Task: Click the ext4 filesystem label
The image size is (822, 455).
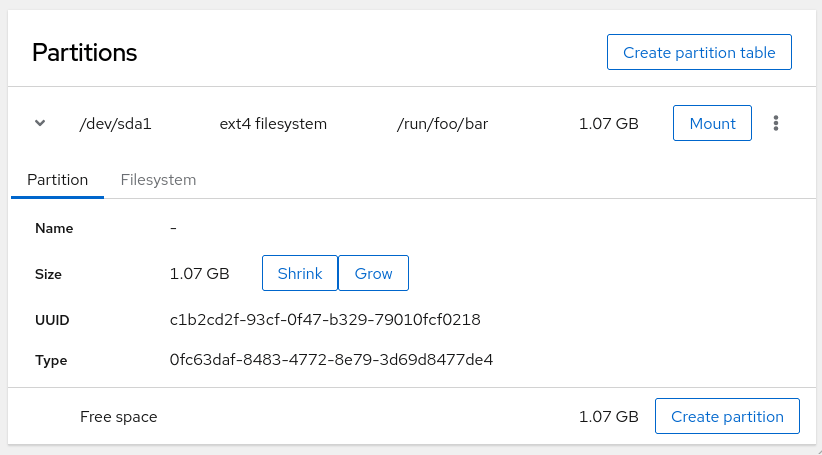Action: coord(273,124)
